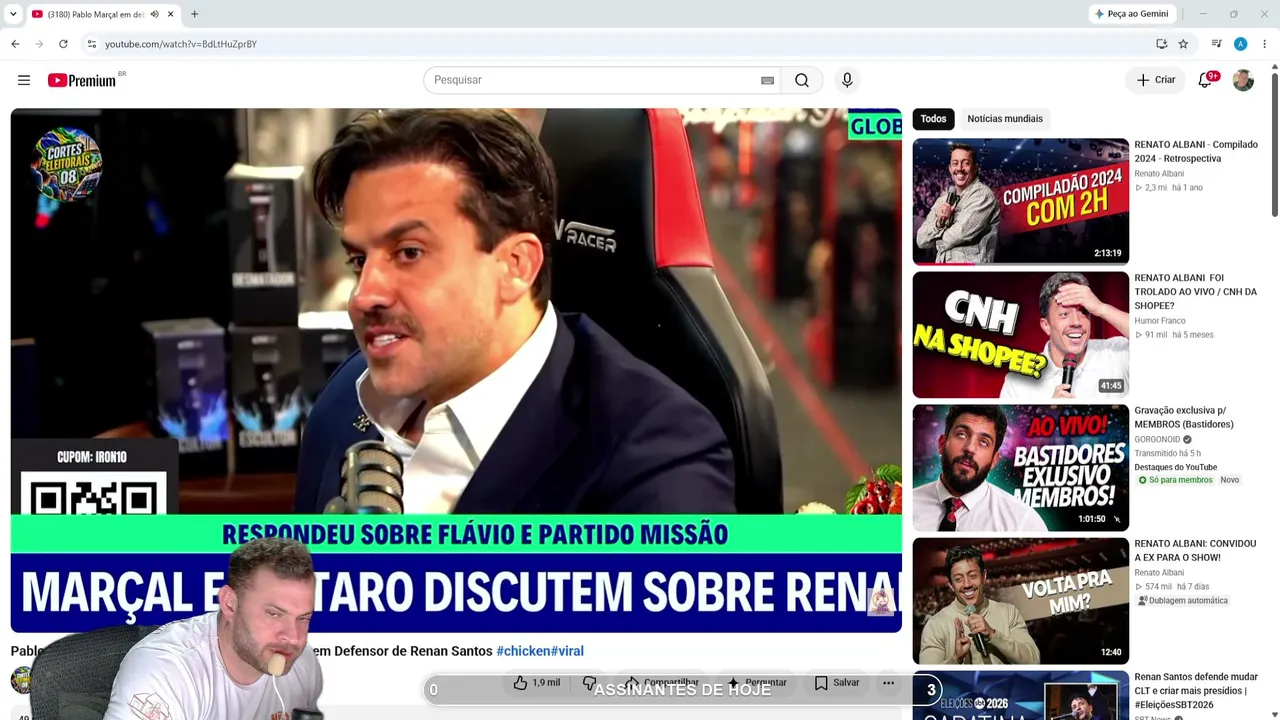Image resolution: width=1280 pixels, height=720 pixels.
Task: Click the Peça ao Gemini button
Action: tap(1132, 14)
